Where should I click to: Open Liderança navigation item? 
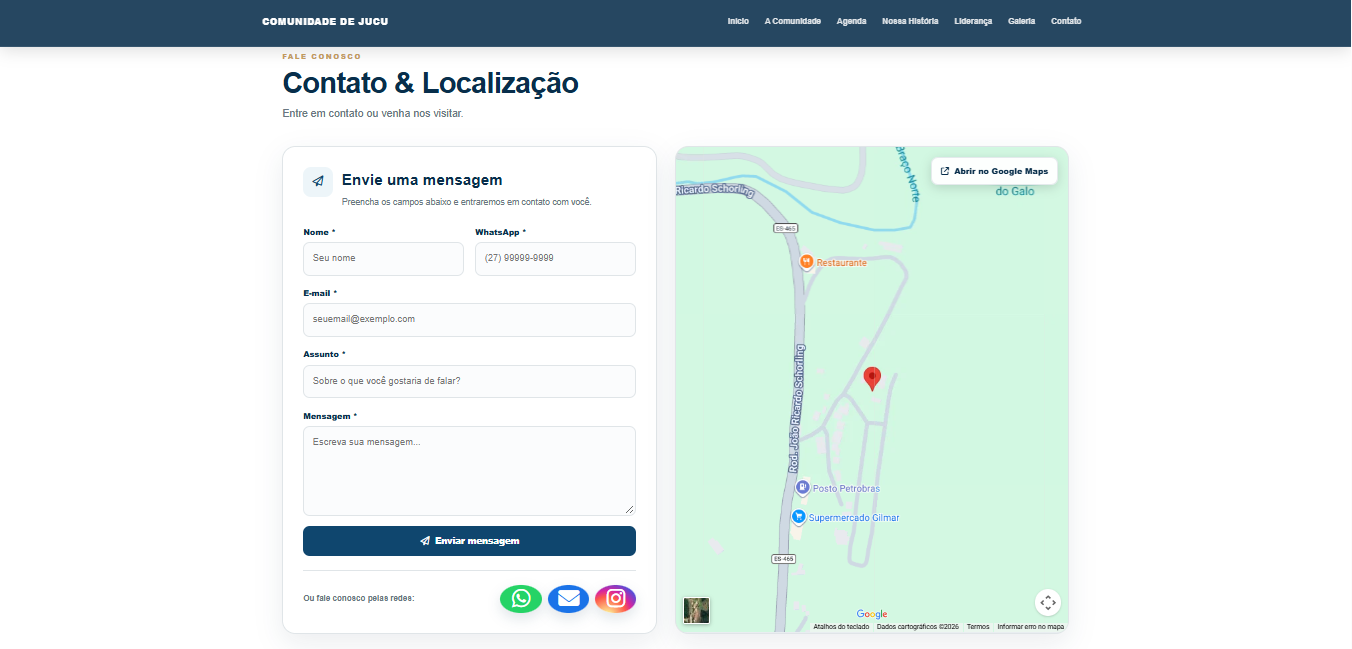pyautogui.click(x=973, y=21)
